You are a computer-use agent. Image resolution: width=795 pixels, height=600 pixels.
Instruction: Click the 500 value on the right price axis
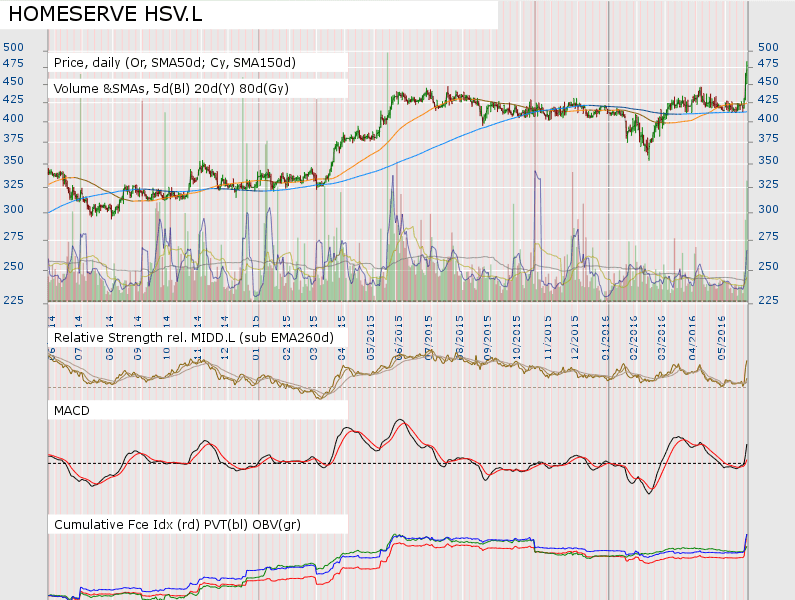click(768, 47)
